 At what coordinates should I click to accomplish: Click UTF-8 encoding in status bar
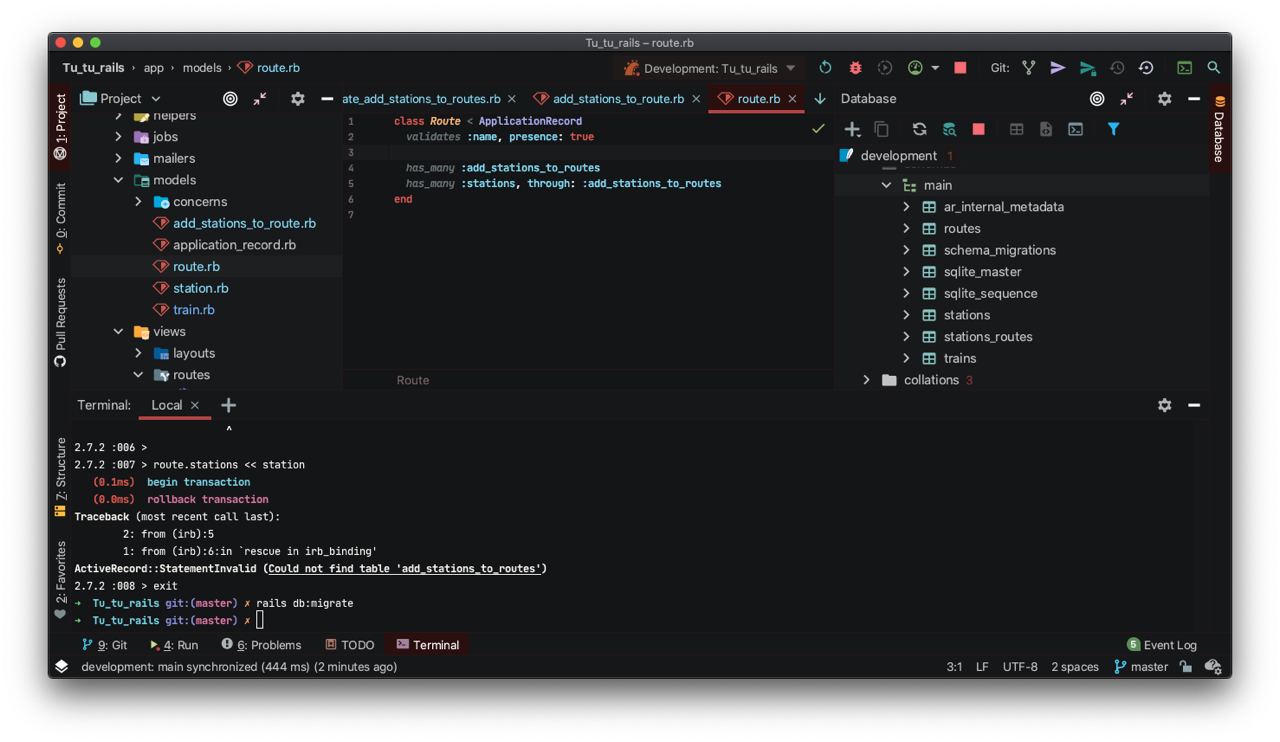(x=1020, y=667)
